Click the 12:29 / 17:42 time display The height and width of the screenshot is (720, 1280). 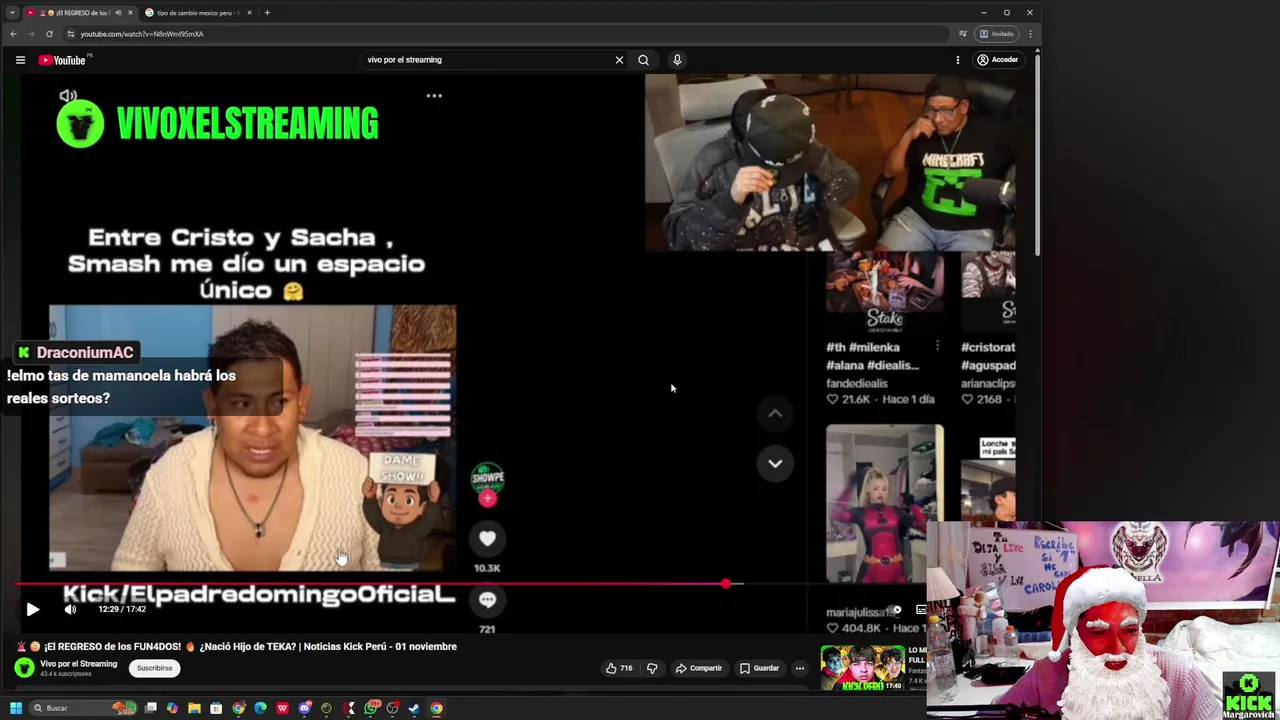tap(122, 609)
